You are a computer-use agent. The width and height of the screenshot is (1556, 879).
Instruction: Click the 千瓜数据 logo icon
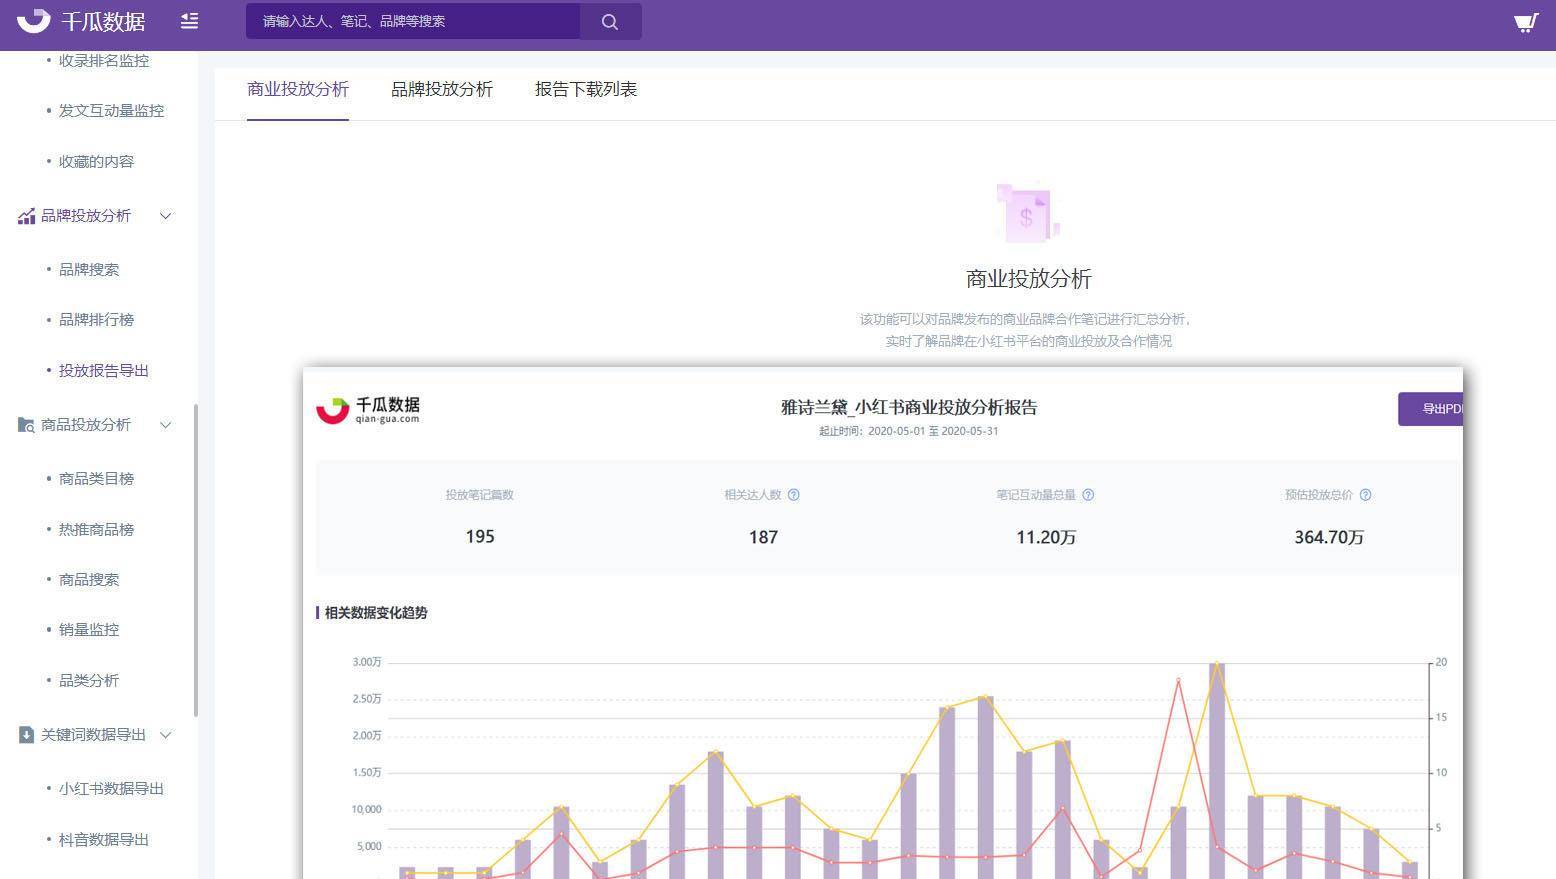[x=34, y=20]
